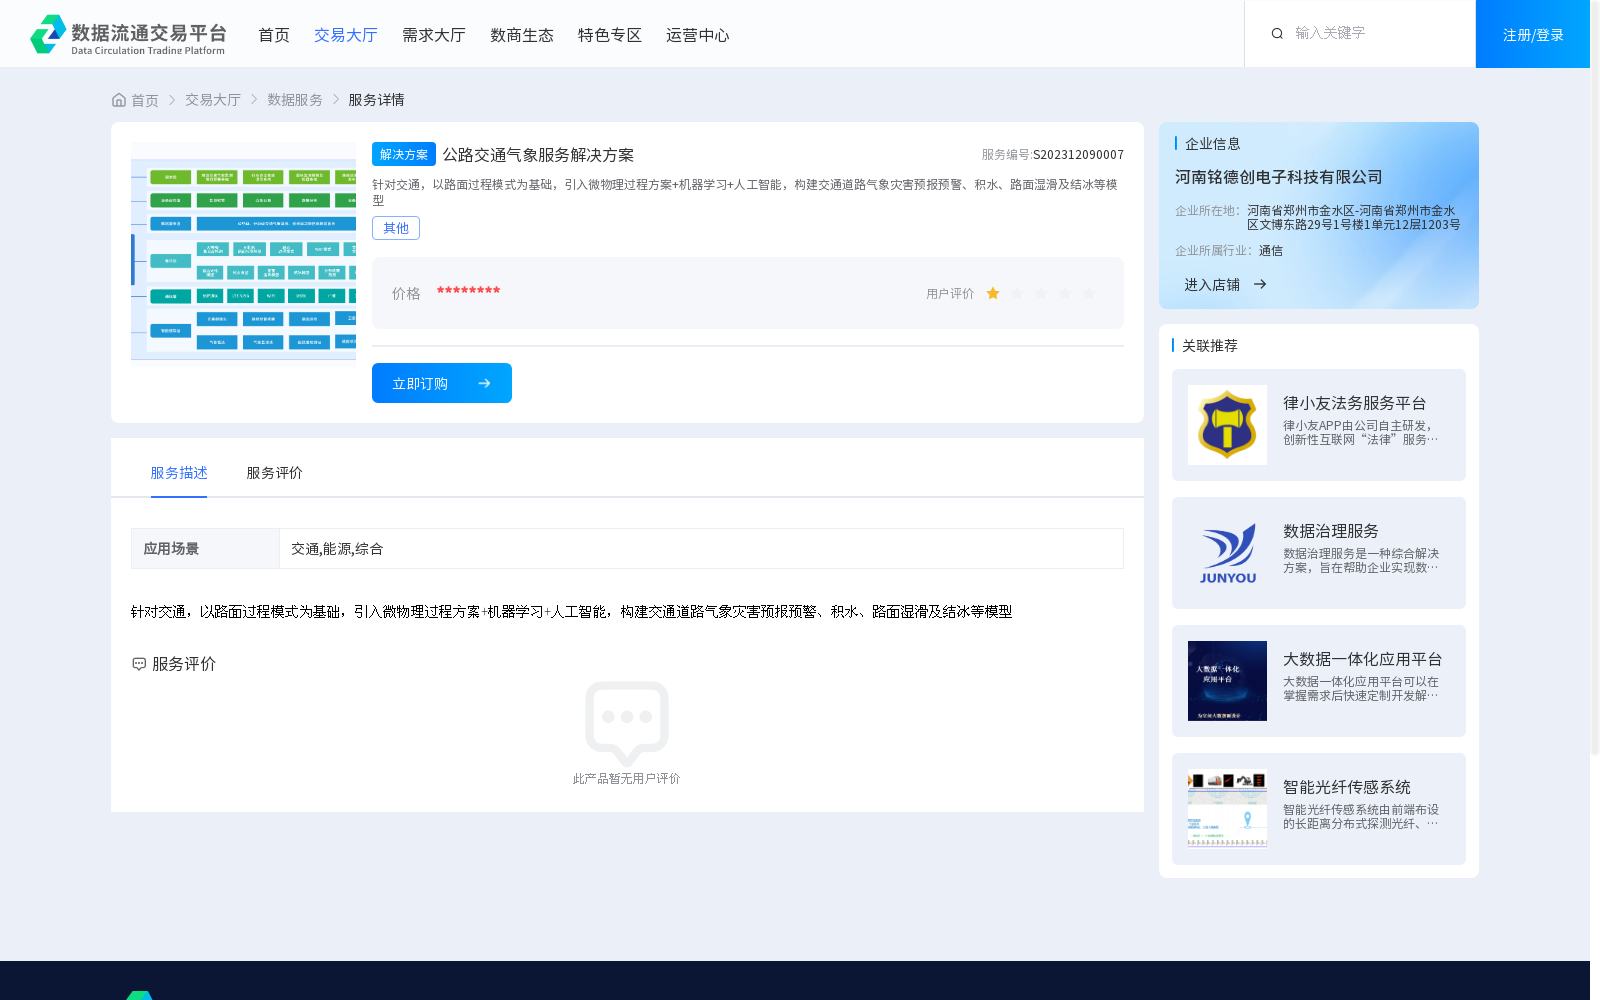The image size is (1600, 1000).
Task: Click the arrow next to 进入店铺
Action: 1260,285
